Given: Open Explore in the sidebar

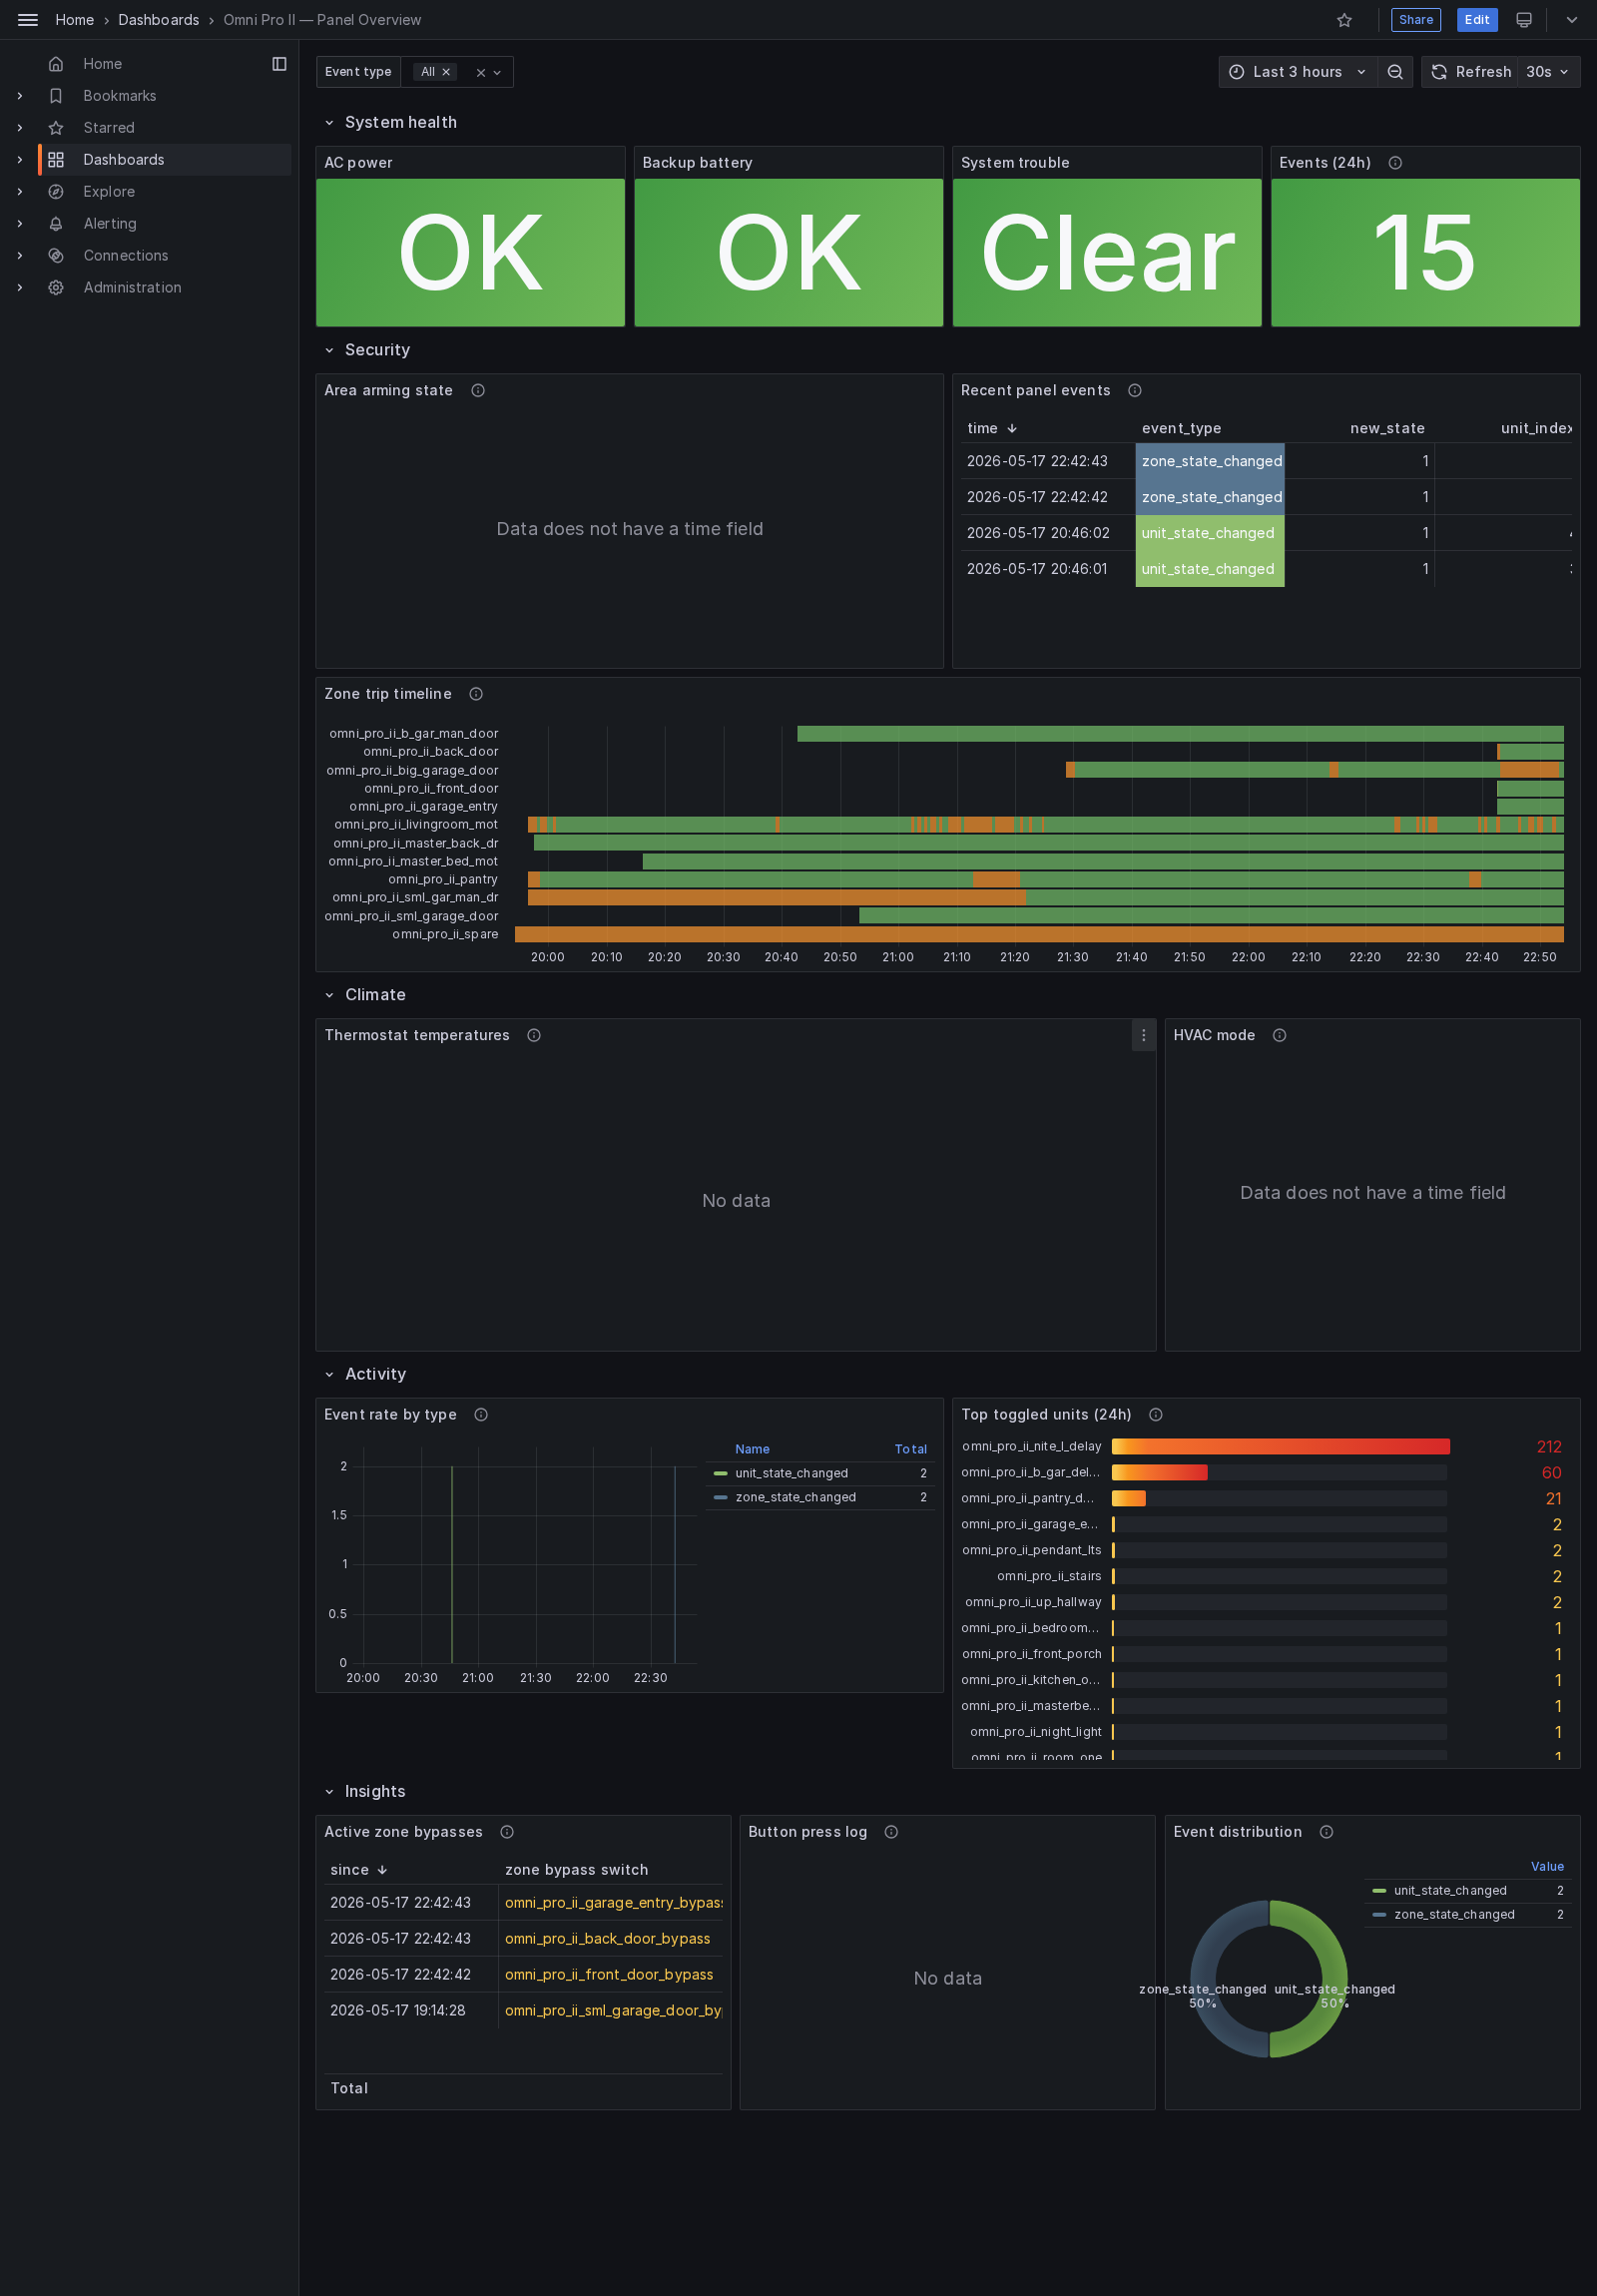Looking at the screenshot, I should (109, 192).
